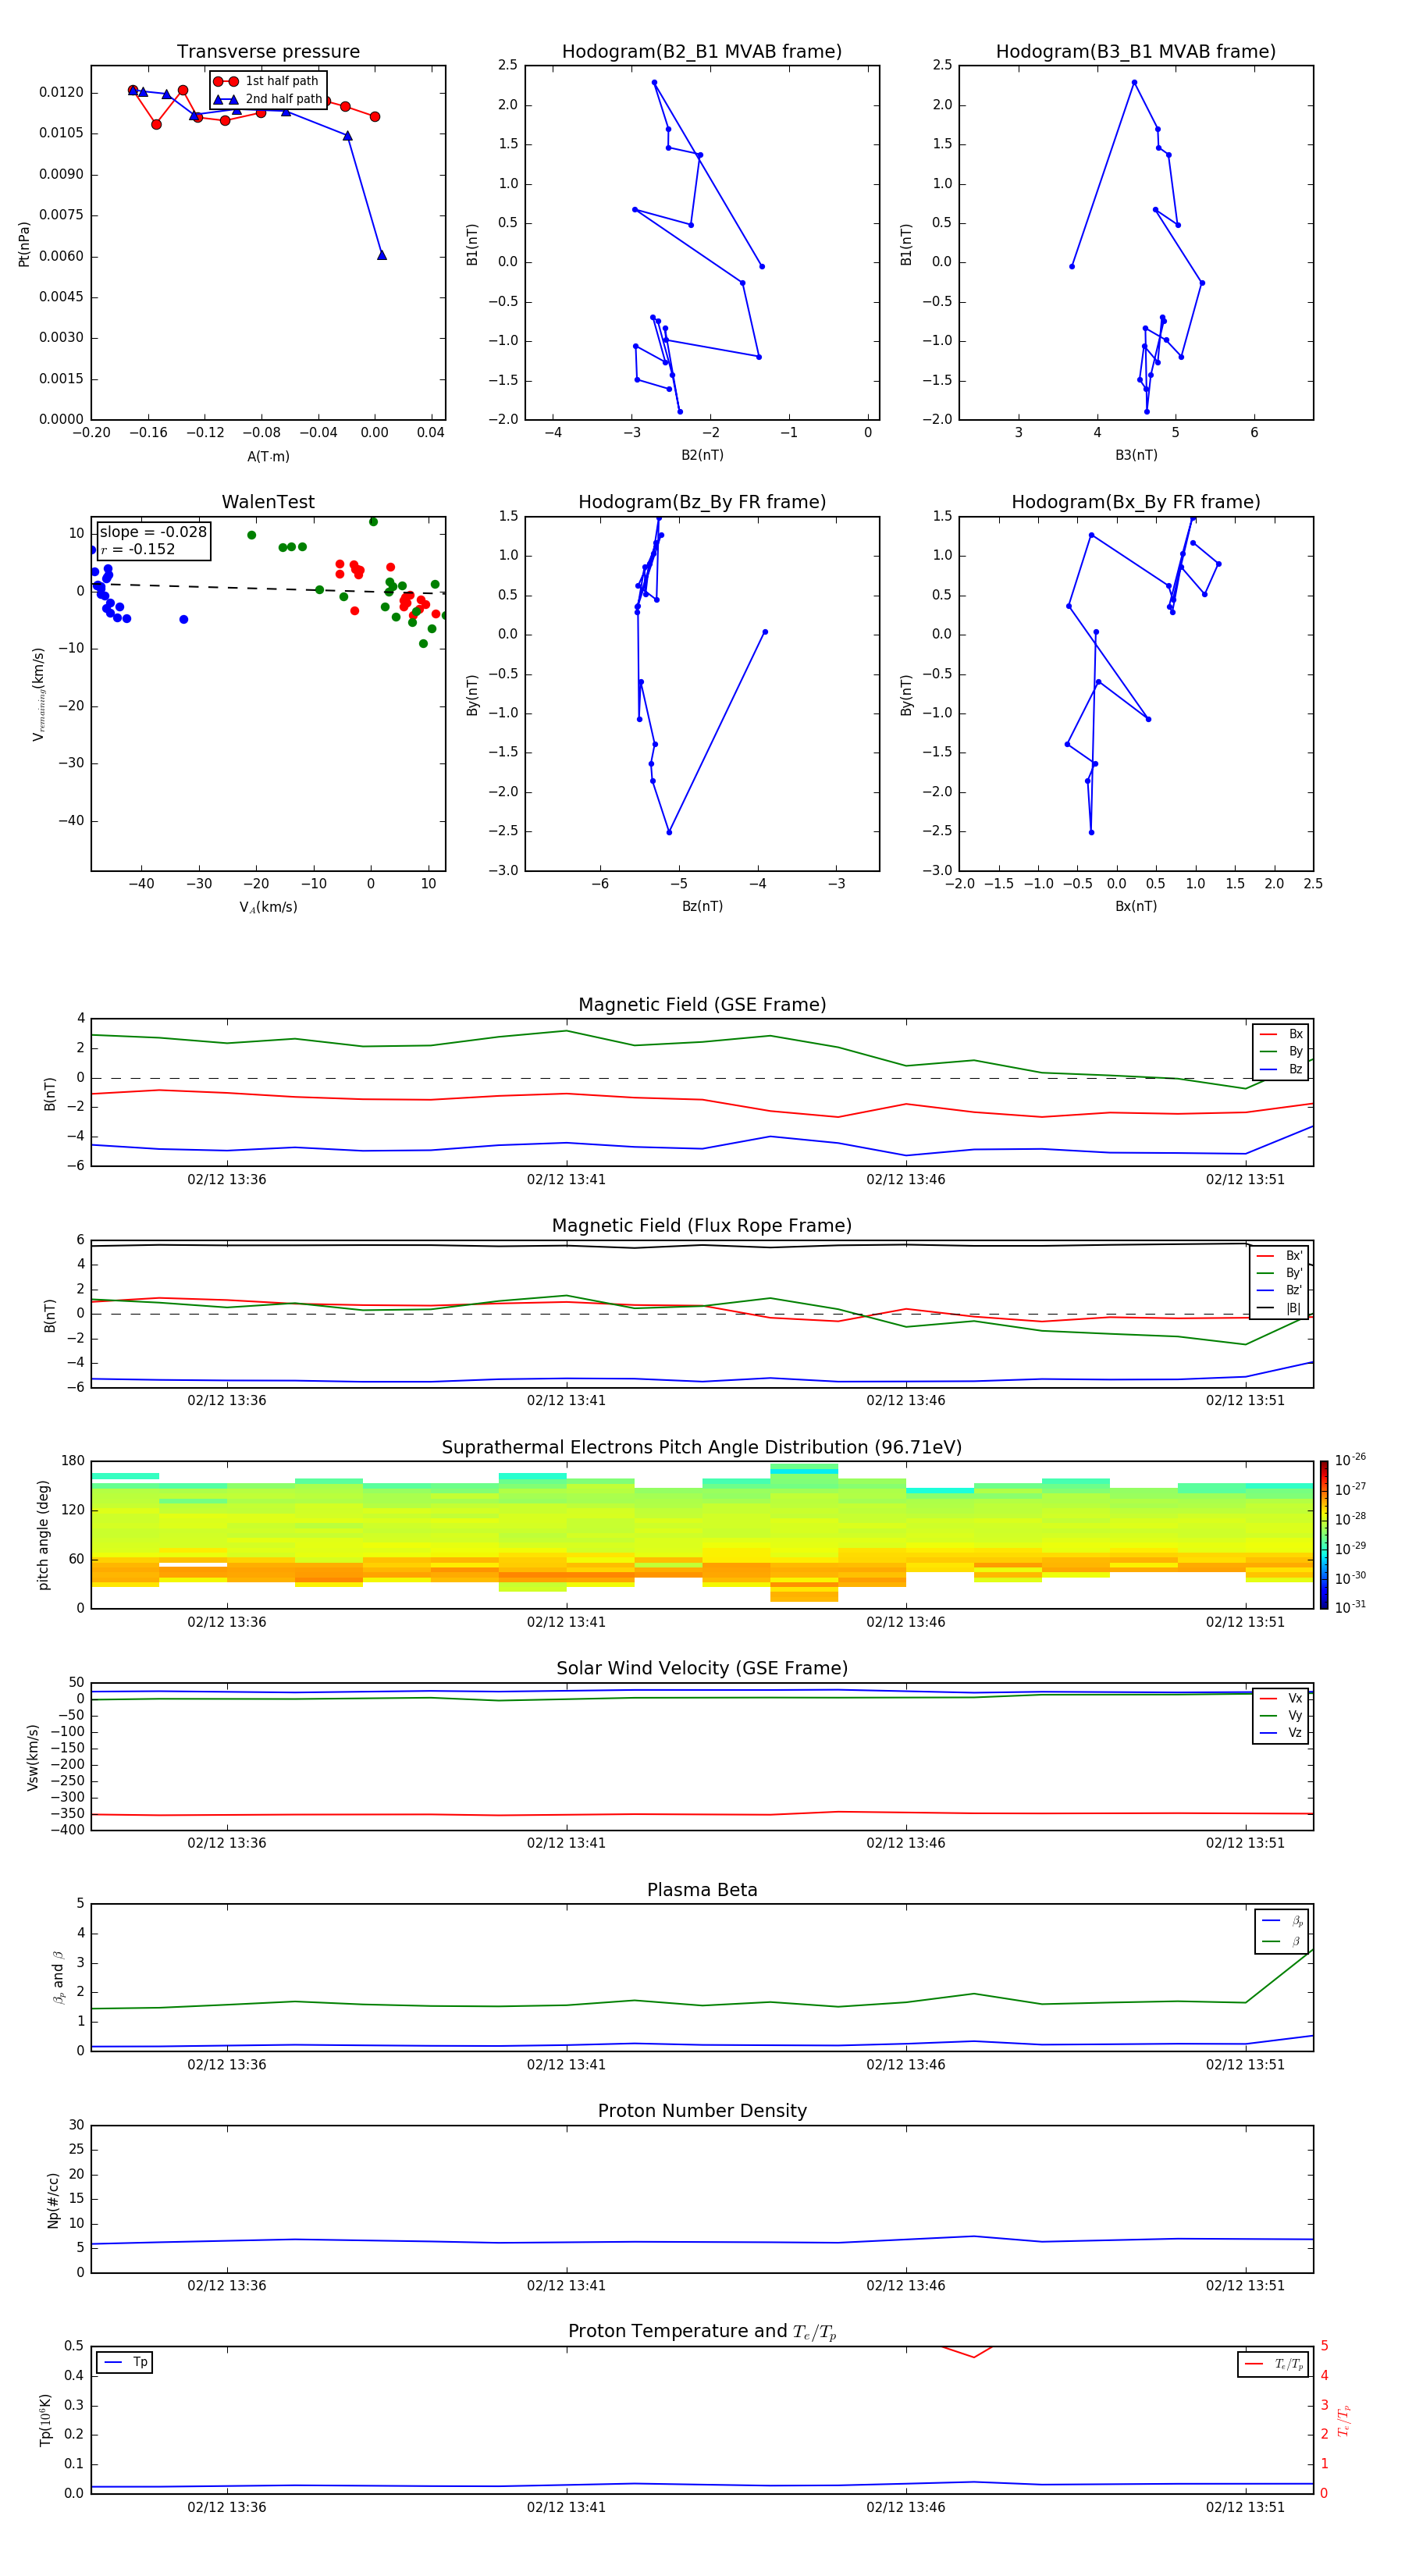Click the Suprathermal Electrons Pitch Angle title

(702, 1448)
